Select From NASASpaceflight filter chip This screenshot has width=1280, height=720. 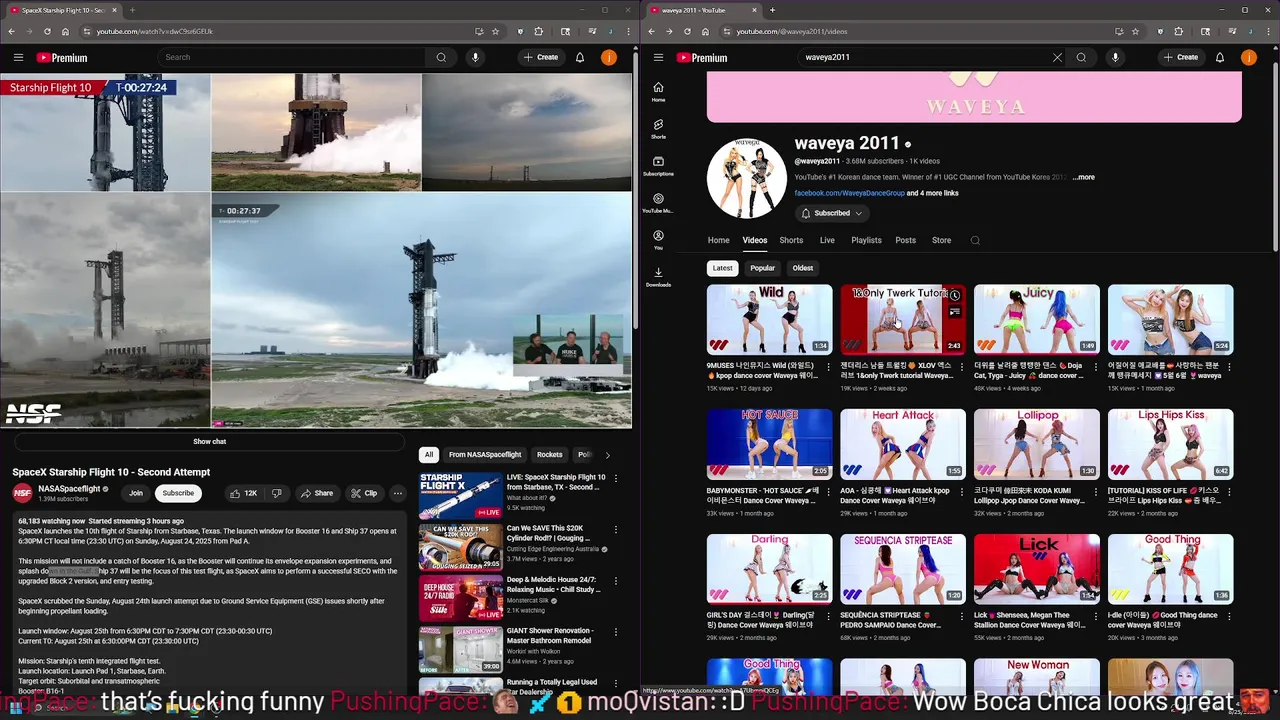[x=485, y=455]
